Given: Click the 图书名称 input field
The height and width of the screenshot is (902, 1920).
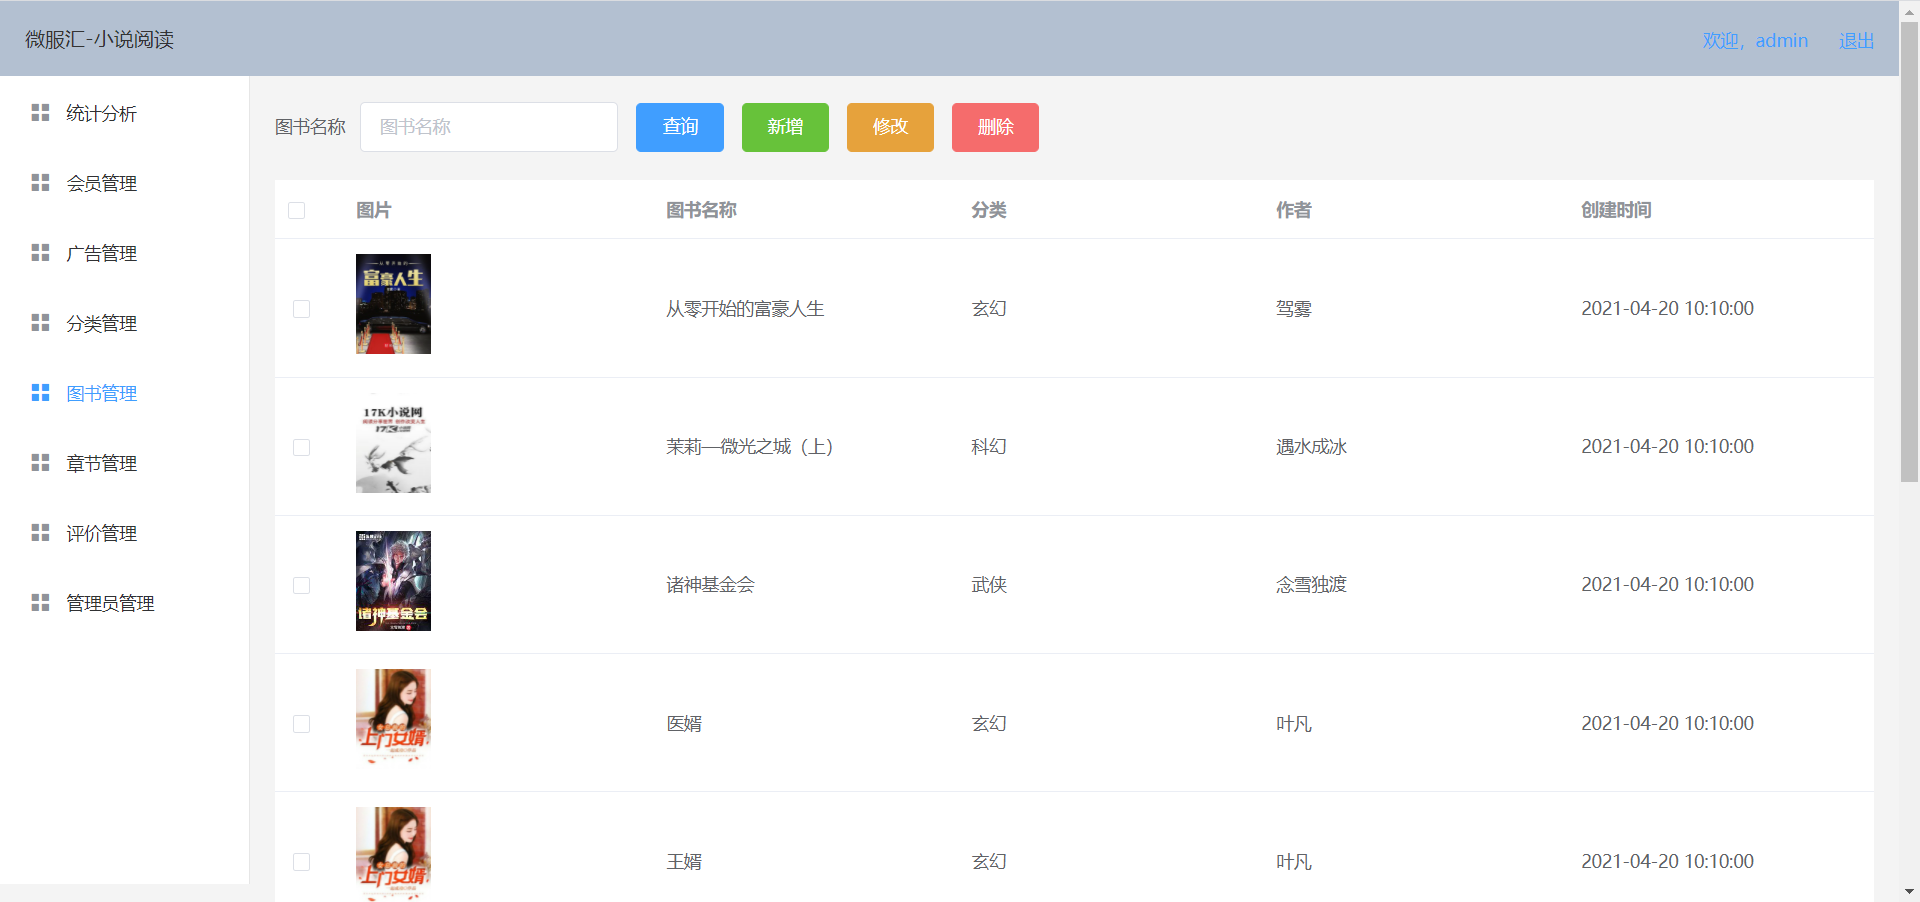Looking at the screenshot, I should (488, 127).
